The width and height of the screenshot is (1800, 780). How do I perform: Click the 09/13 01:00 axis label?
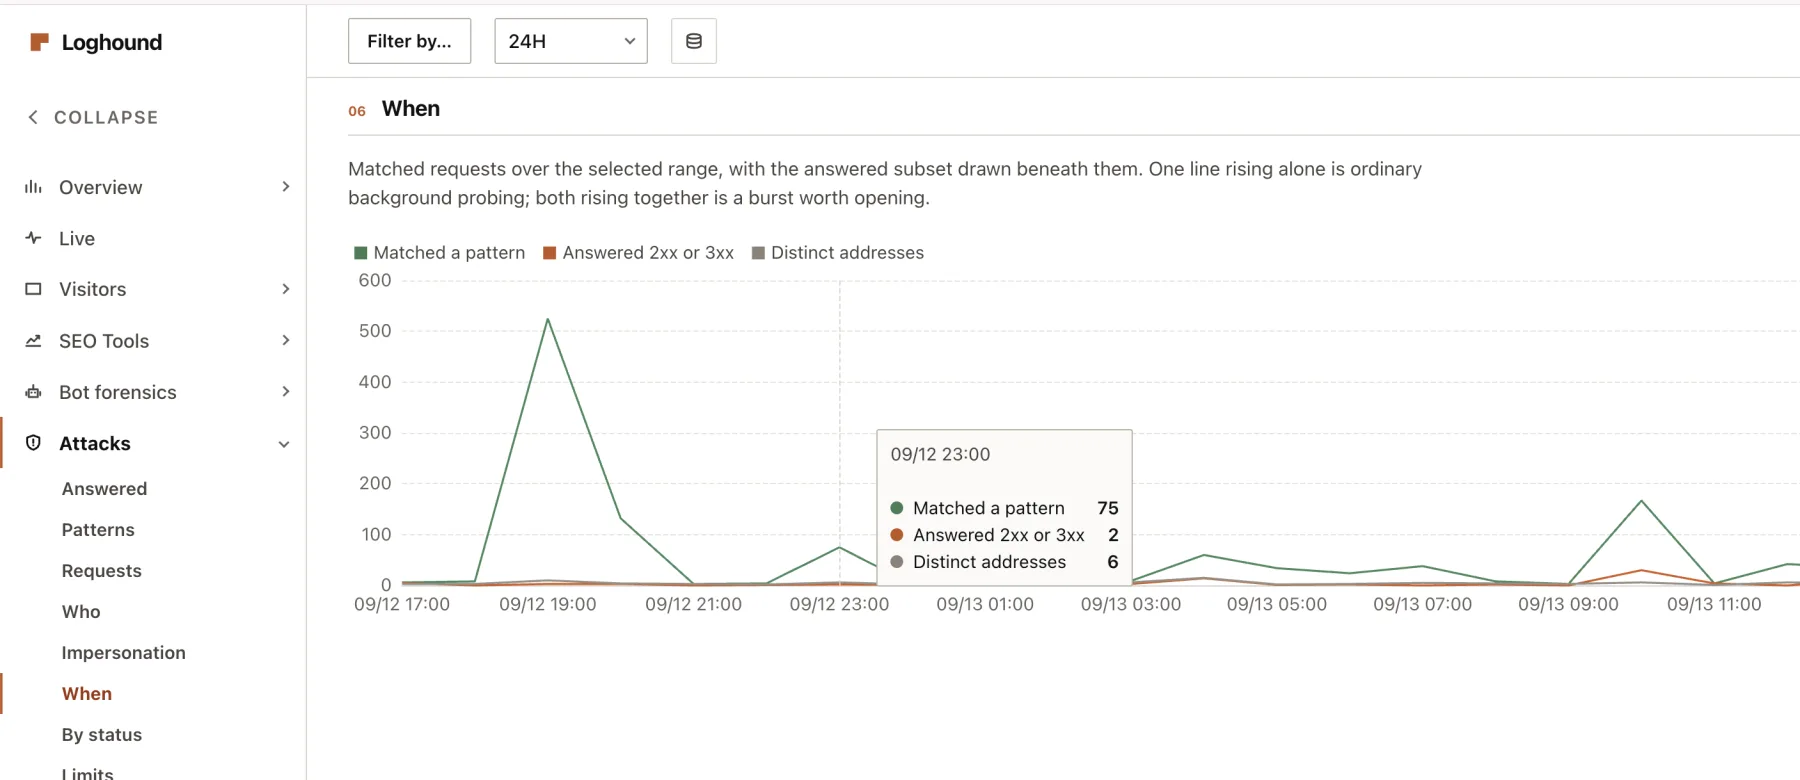985,604
